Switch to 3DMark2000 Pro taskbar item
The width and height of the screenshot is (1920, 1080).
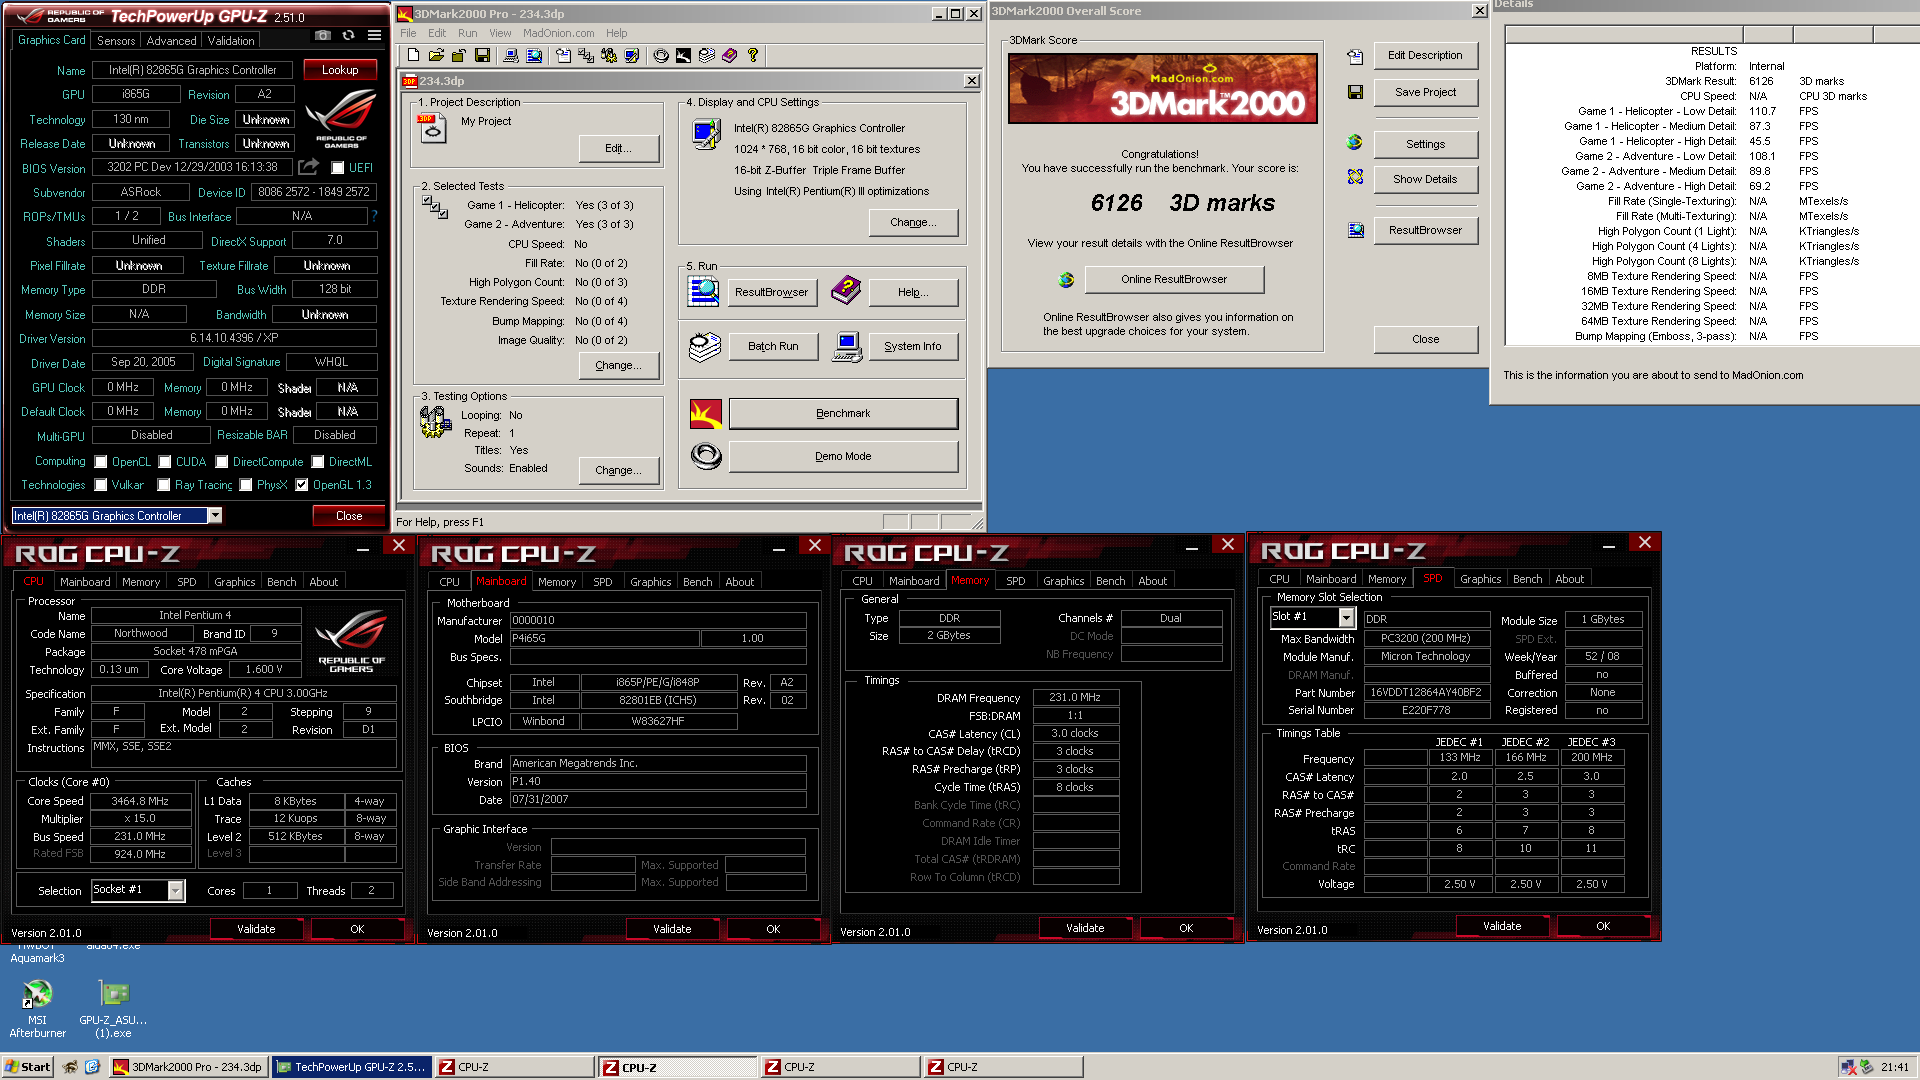(x=189, y=1067)
